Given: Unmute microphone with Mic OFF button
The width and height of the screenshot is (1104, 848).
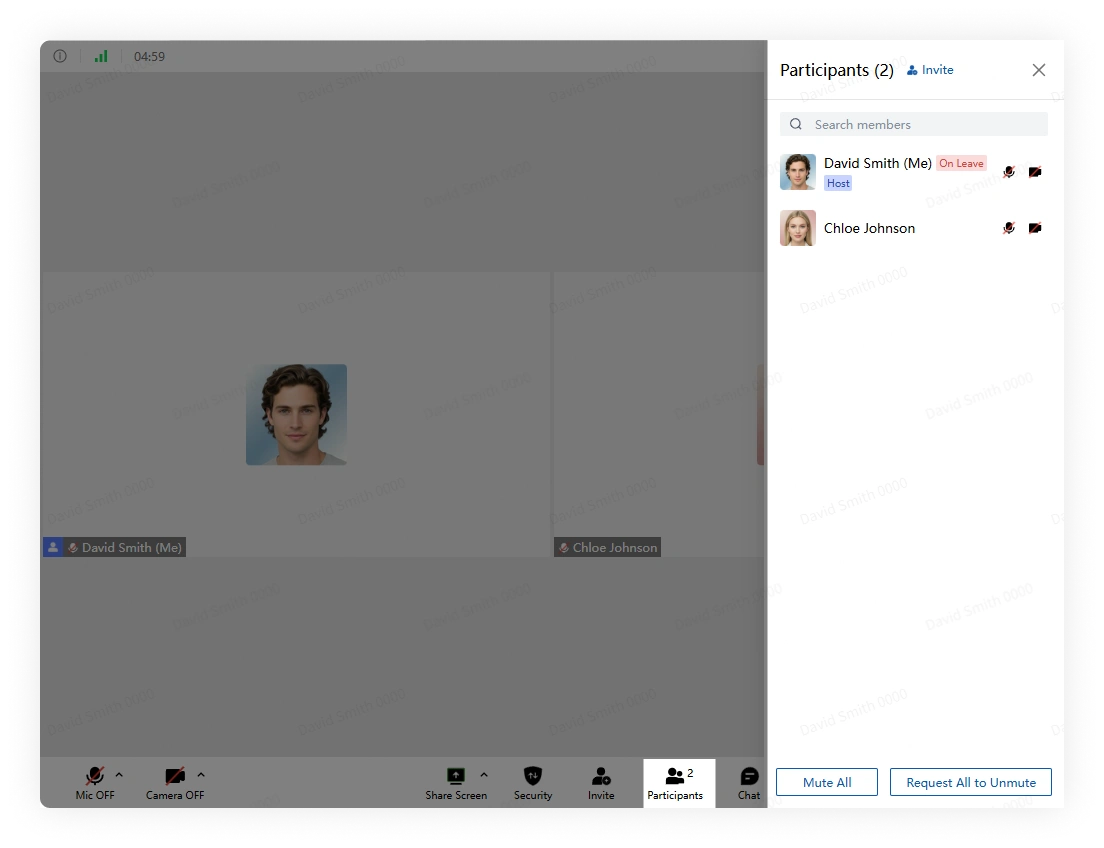Looking at the screenshot, I should 95,783.
